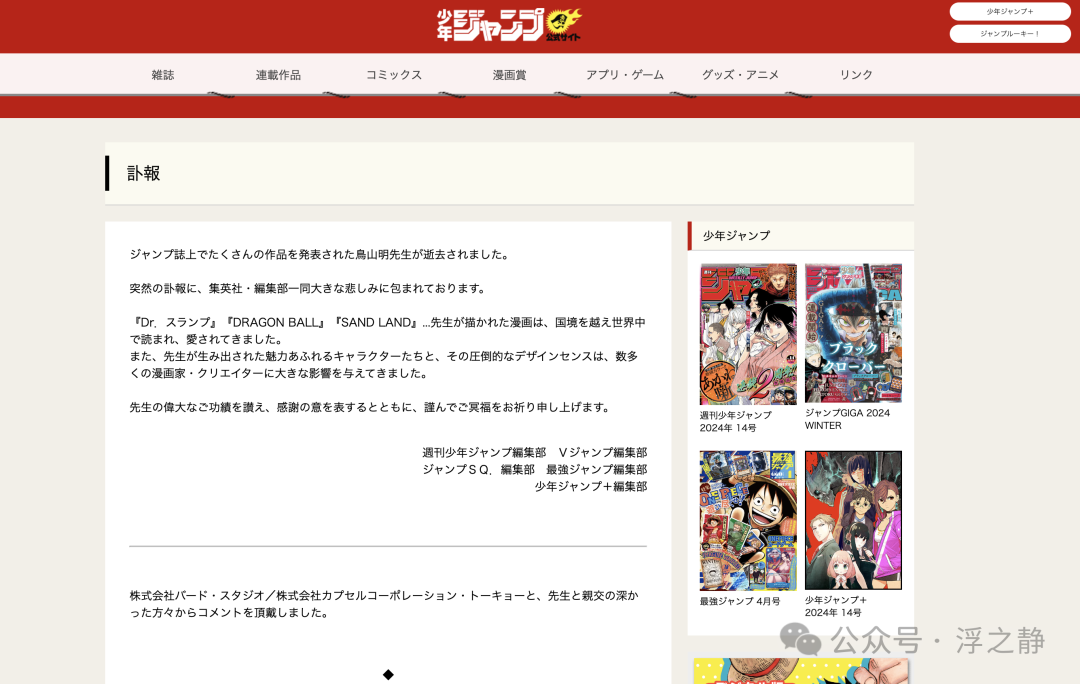Go to the 漫画賞 menu item
This screenshot has height=684, width=1080.
pyautogui.click(x=510, y=75)
